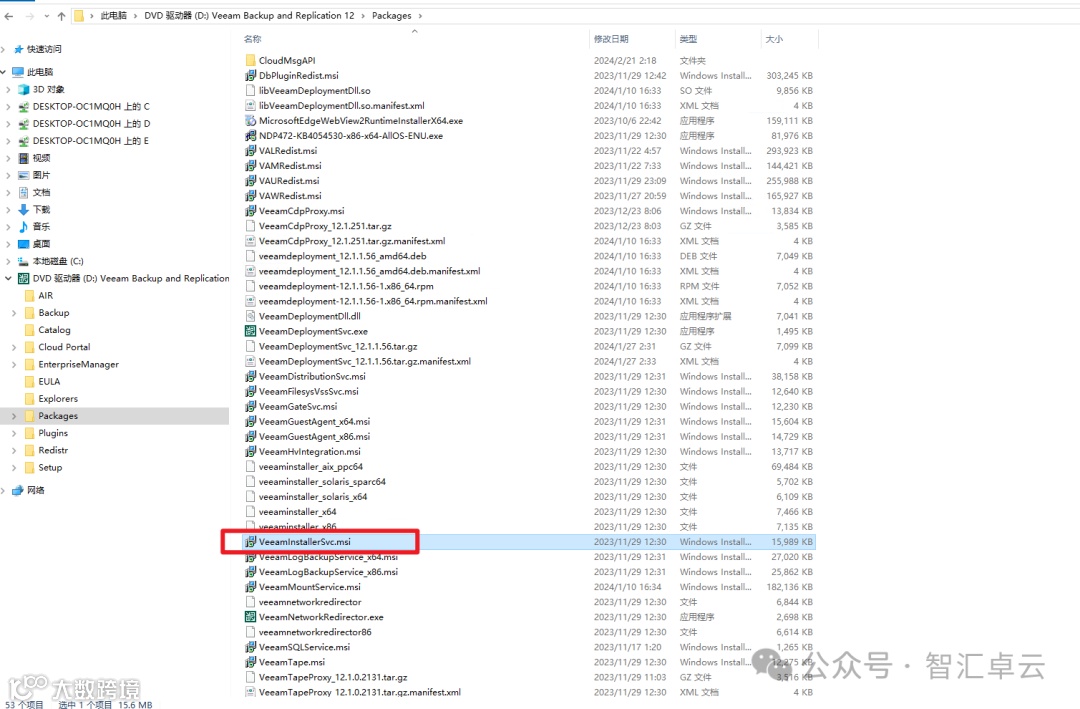The image size is (1080, 709).
Task: Select the Catalog folder in tree
Action: (x=54, y=330)
